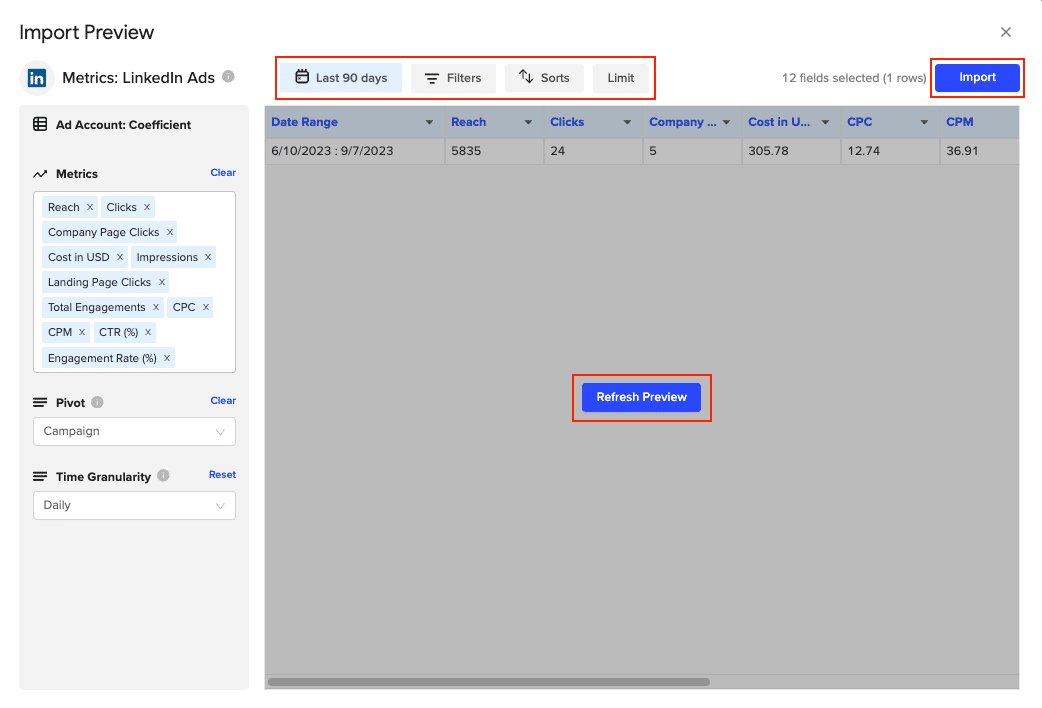Click the Import button
The width and height of the screenshot is (1042, 708).
coord(977,77)
